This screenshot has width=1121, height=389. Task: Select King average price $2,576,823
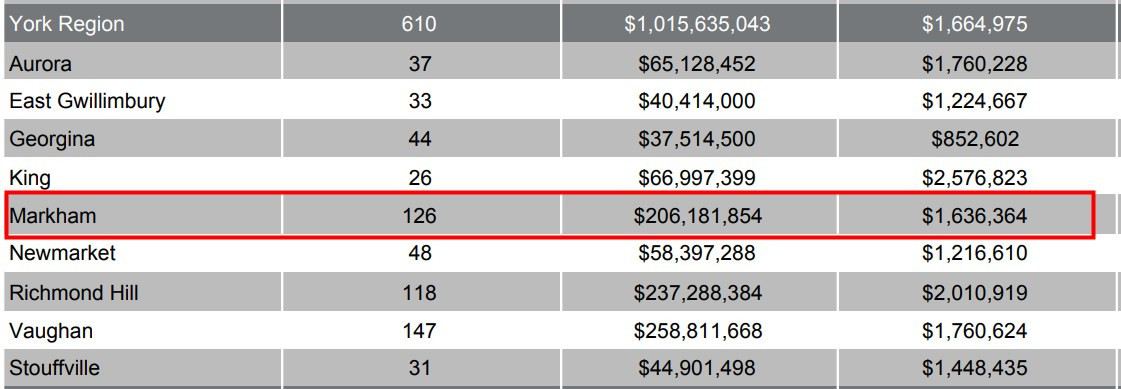(974, 177)
